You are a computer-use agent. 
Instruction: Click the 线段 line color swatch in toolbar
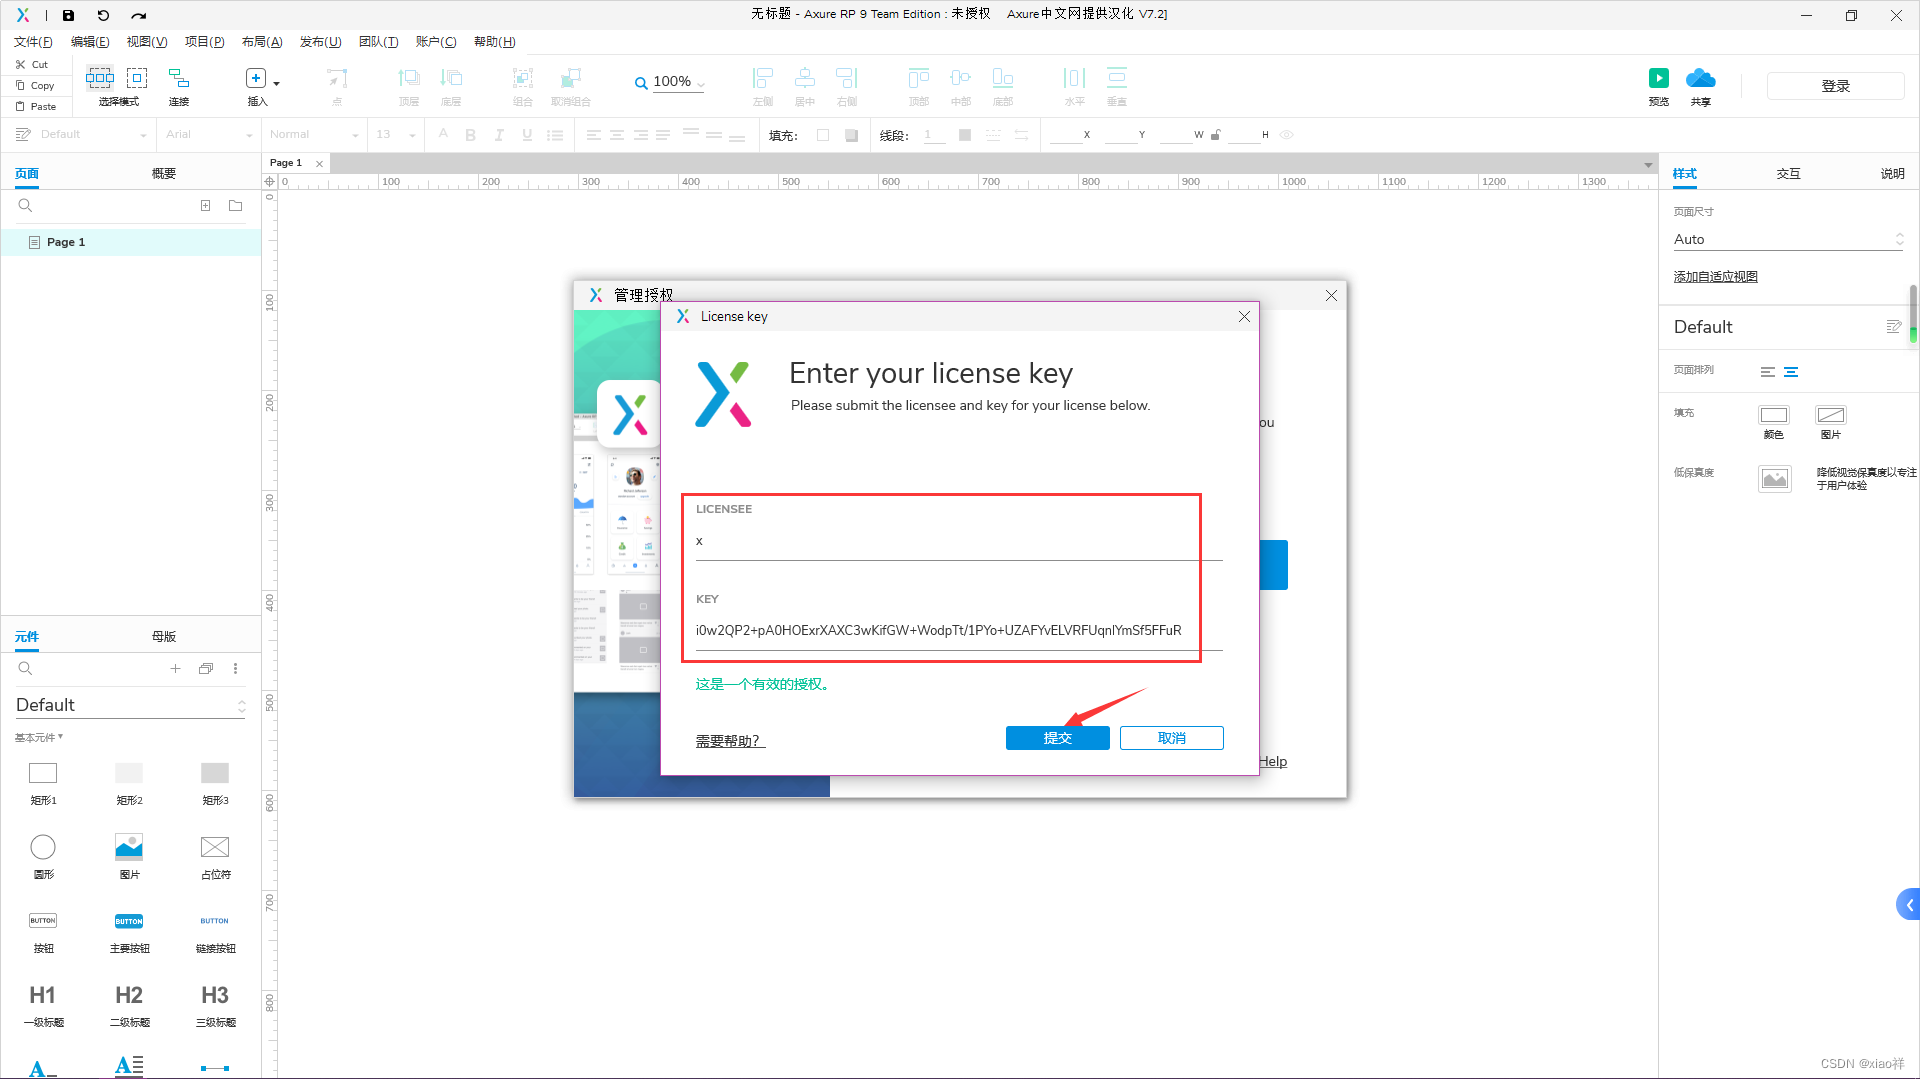pyautogui.click(x=965, y=135)
